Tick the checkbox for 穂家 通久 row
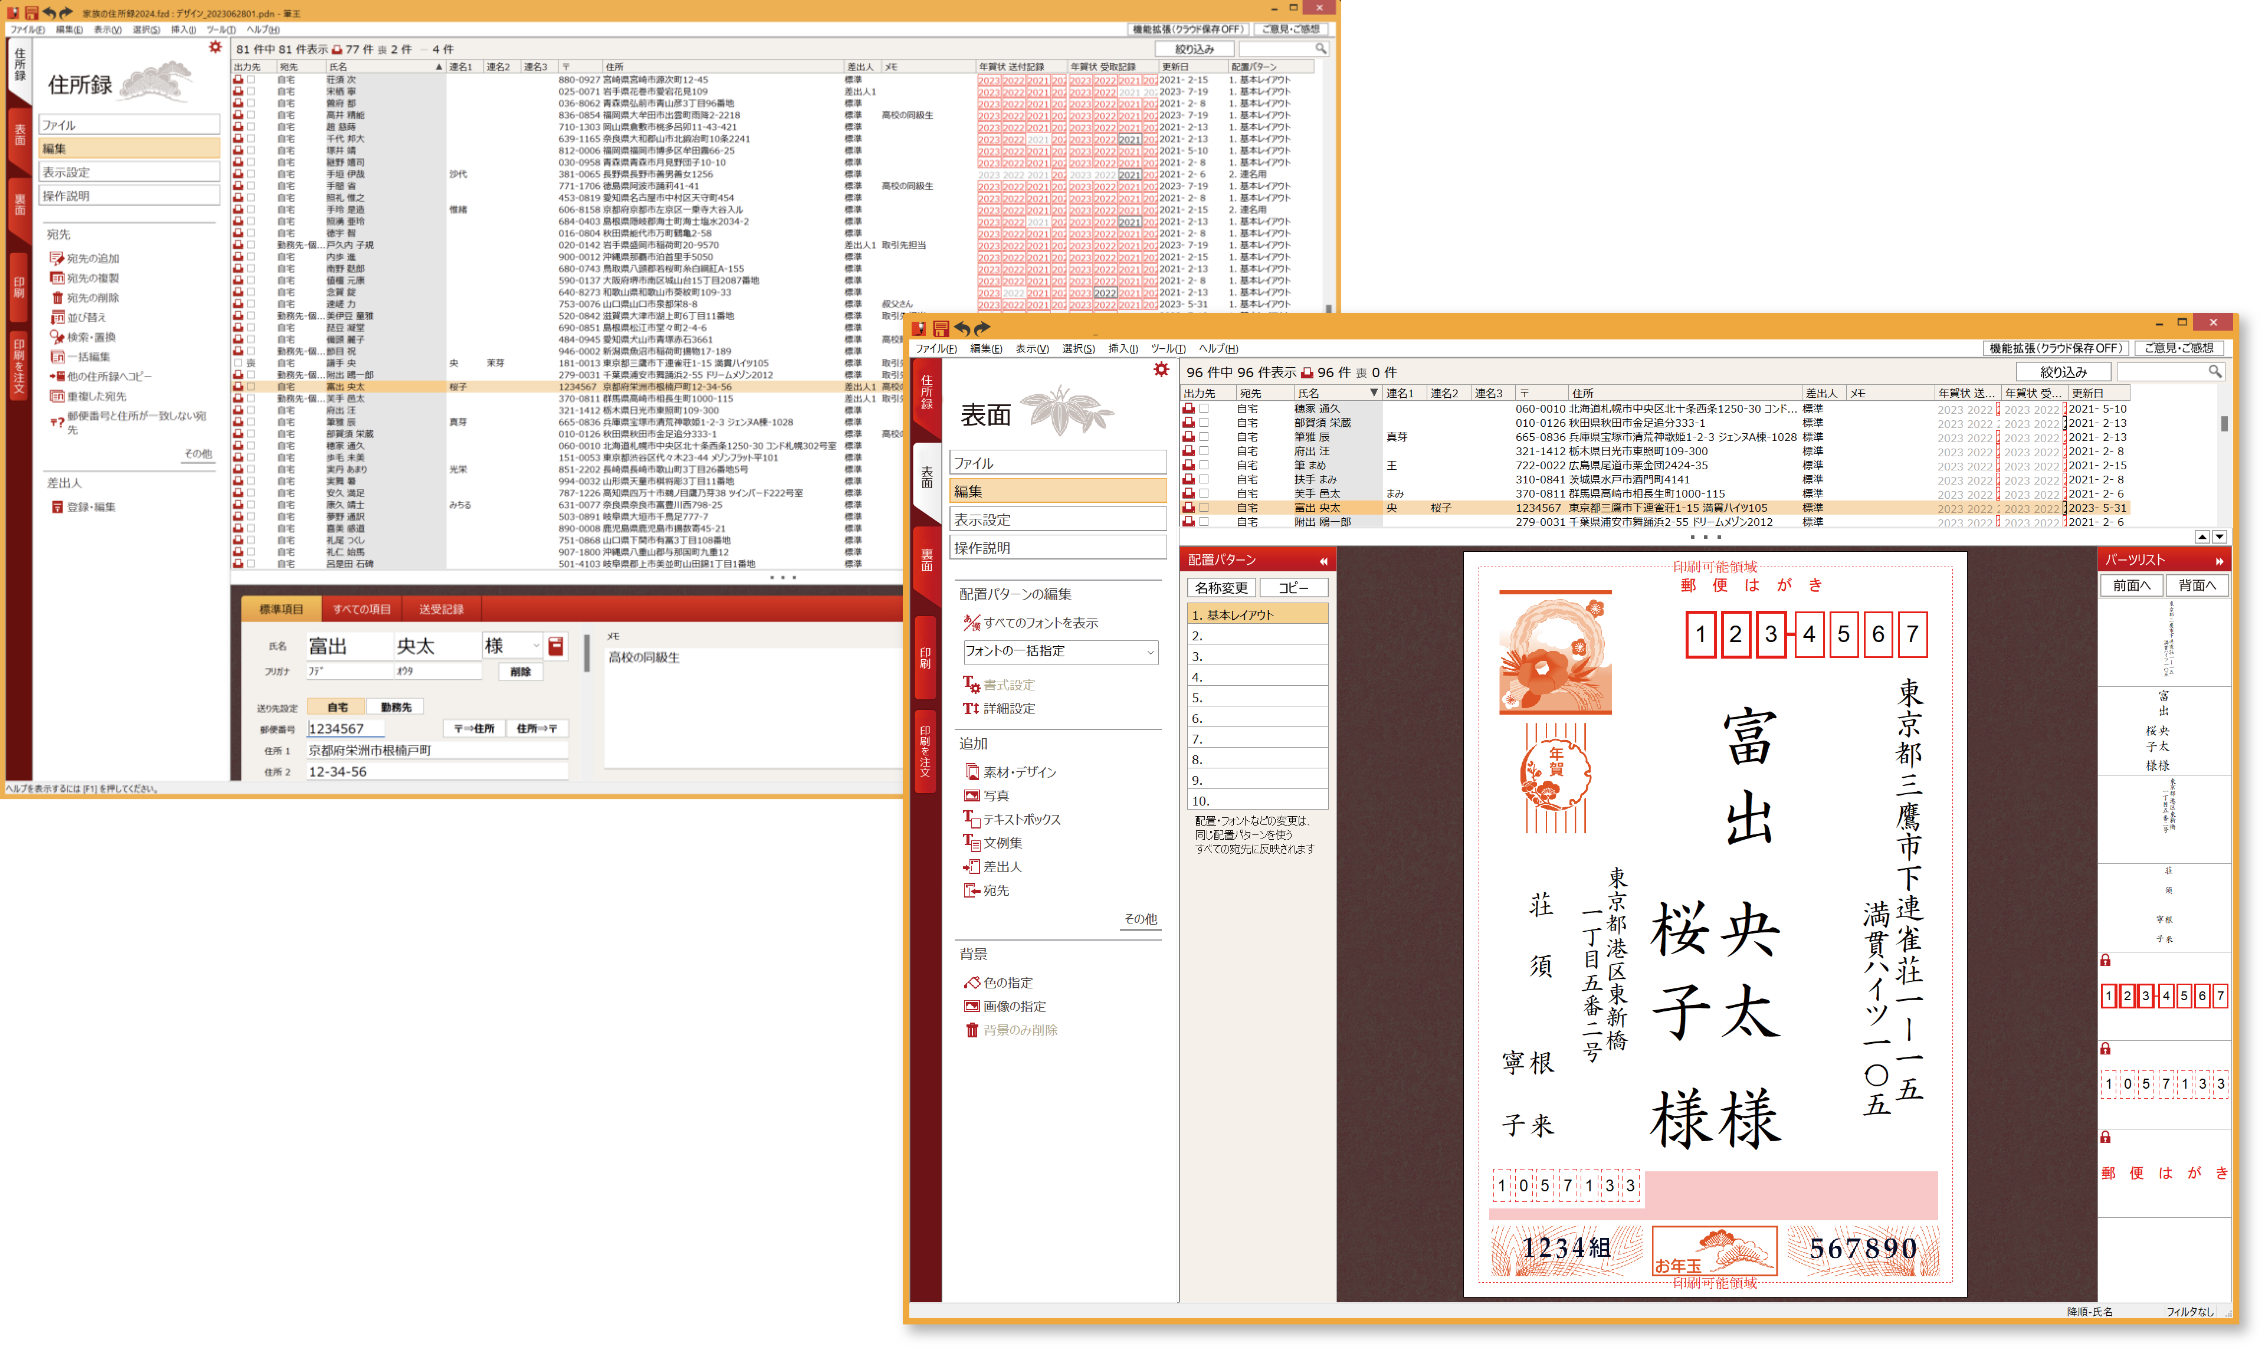The width and height of the screenshot is (2265, 1351). [1204, 409]
